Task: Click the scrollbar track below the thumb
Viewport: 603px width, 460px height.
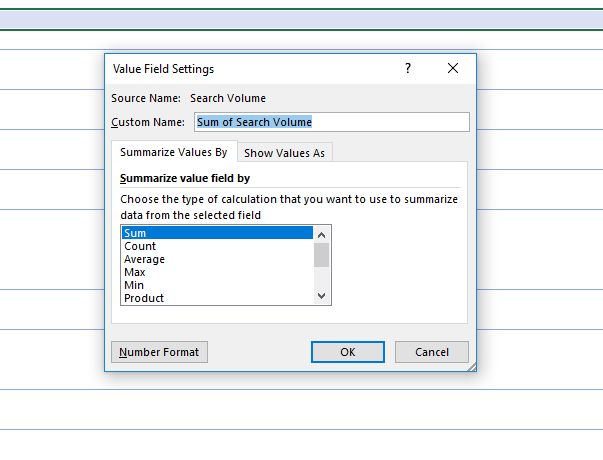Action: pyautogui.click(x=321, y=278)
